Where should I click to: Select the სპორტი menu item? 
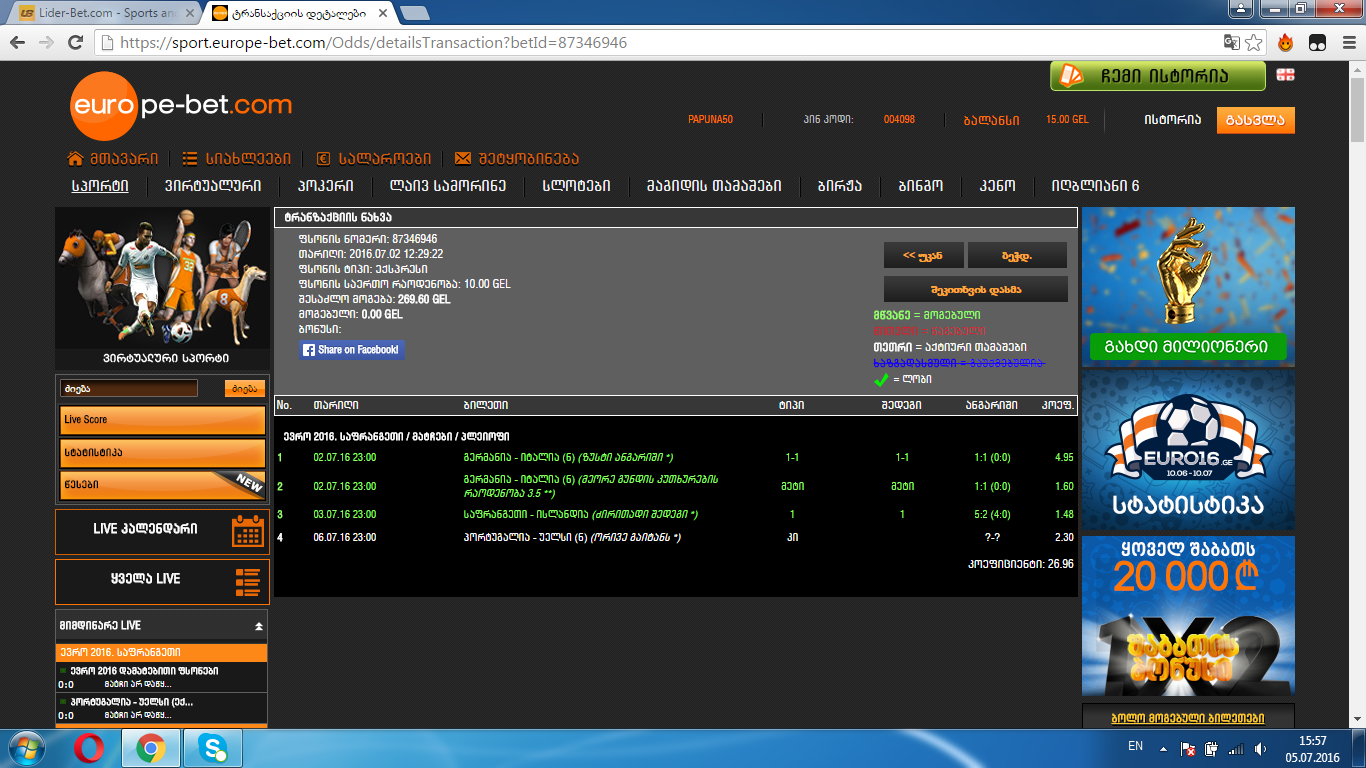pyautogui.click(x=100, y=186)
